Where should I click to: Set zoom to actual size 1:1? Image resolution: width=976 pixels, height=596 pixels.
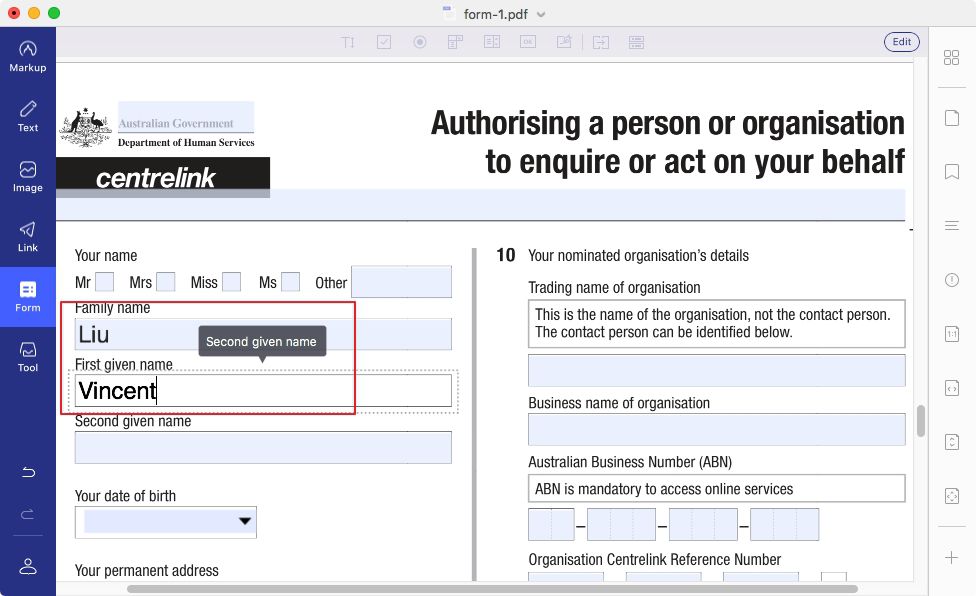(951, 334)
